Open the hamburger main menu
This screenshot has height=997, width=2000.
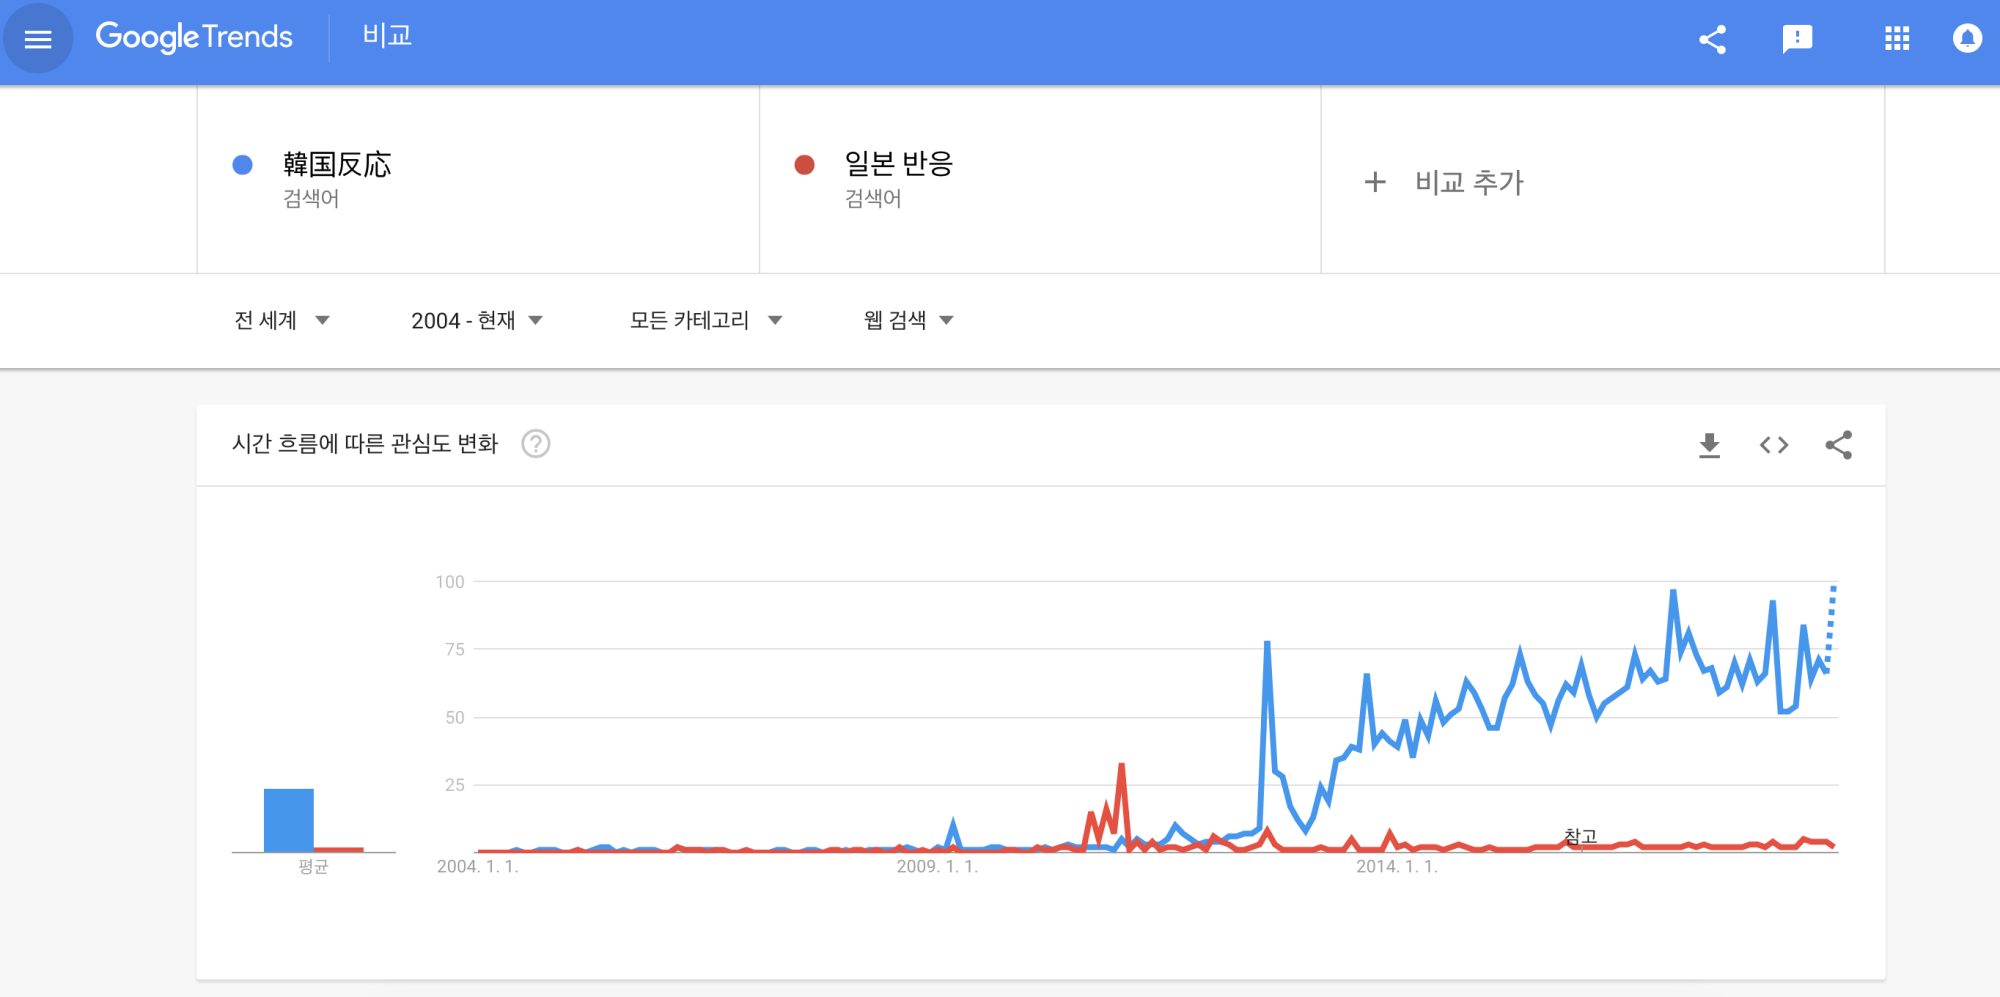click(x=38, y=39)
